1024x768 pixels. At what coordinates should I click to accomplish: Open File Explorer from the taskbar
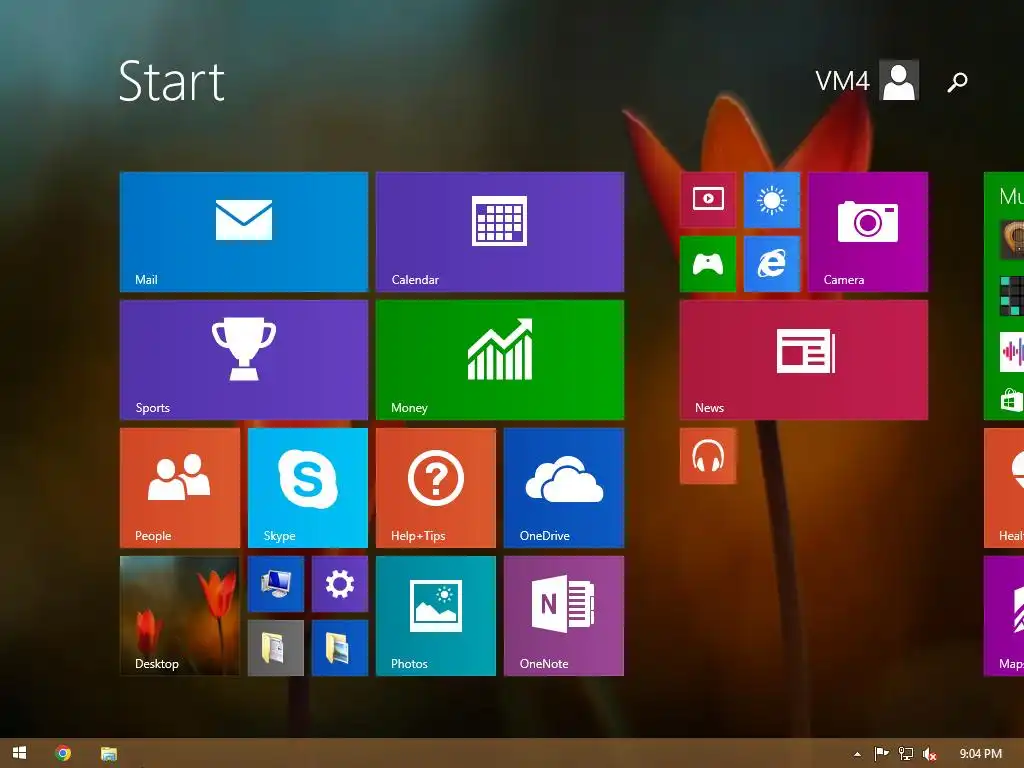pyautogui.click(x=108, y=753)
